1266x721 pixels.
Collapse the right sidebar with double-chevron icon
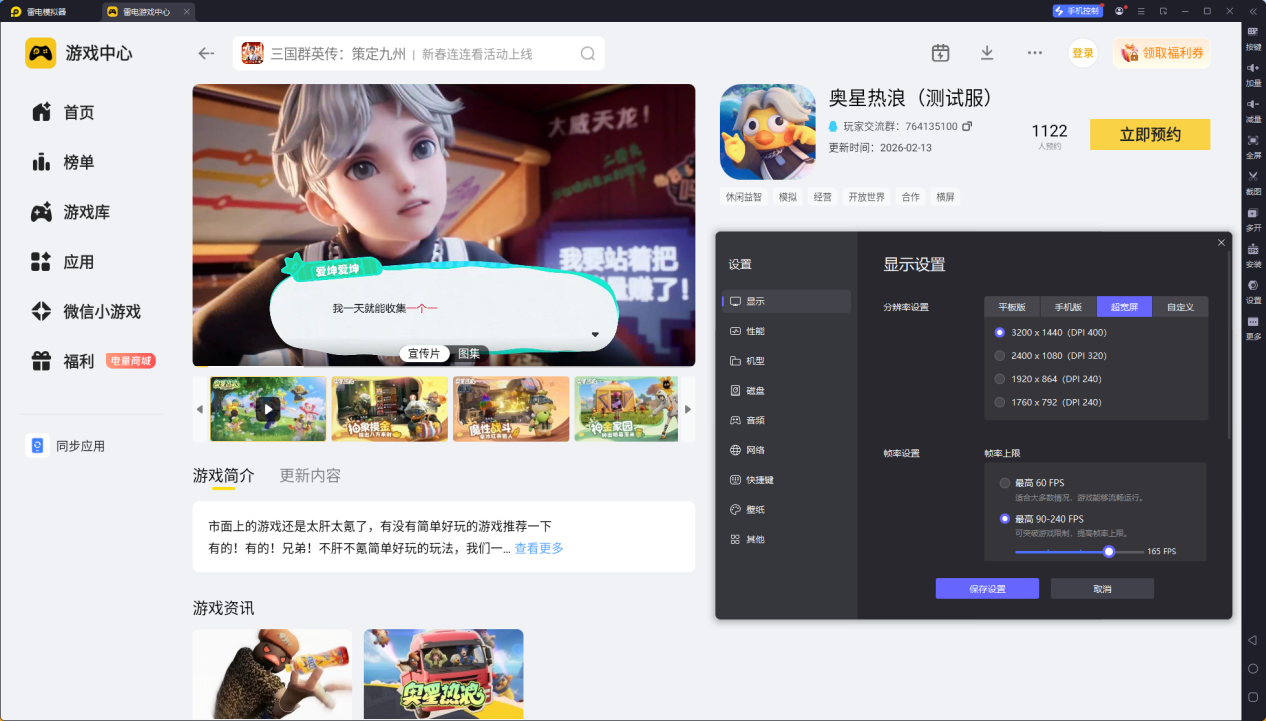pos(1252,11)
